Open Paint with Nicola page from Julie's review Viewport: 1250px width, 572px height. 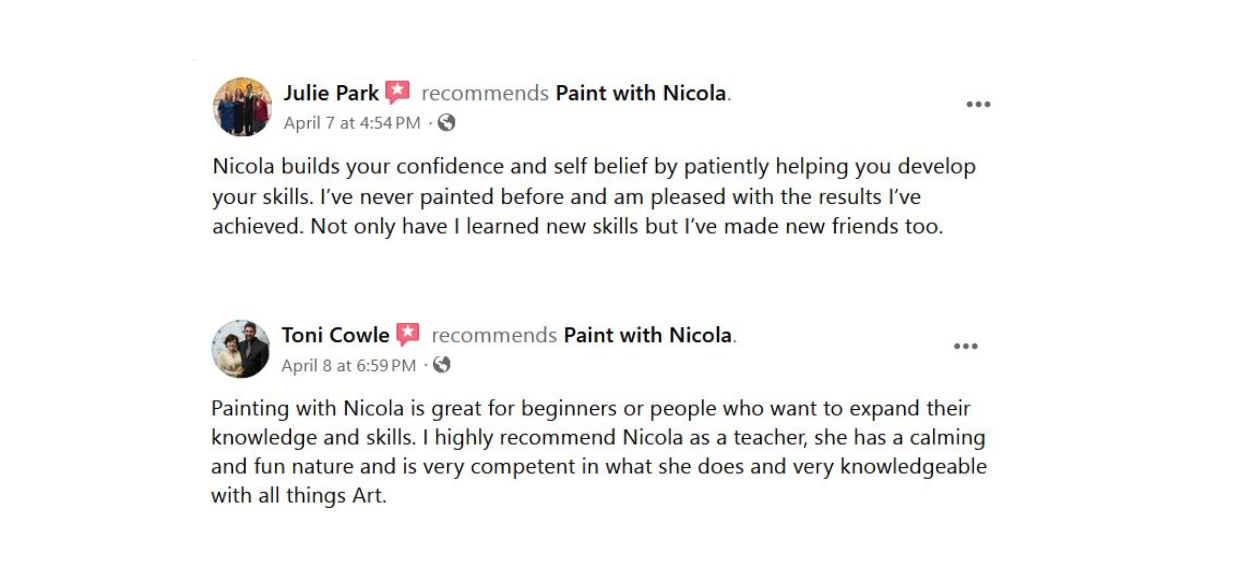pos(641,93)
